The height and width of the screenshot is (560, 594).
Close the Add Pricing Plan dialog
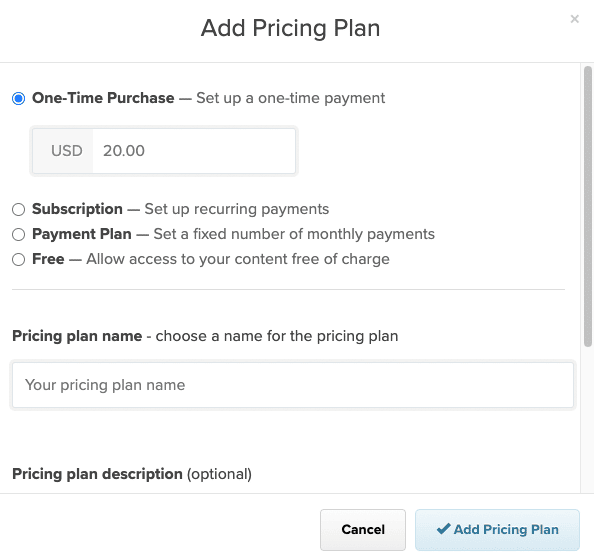coord(574,19)
